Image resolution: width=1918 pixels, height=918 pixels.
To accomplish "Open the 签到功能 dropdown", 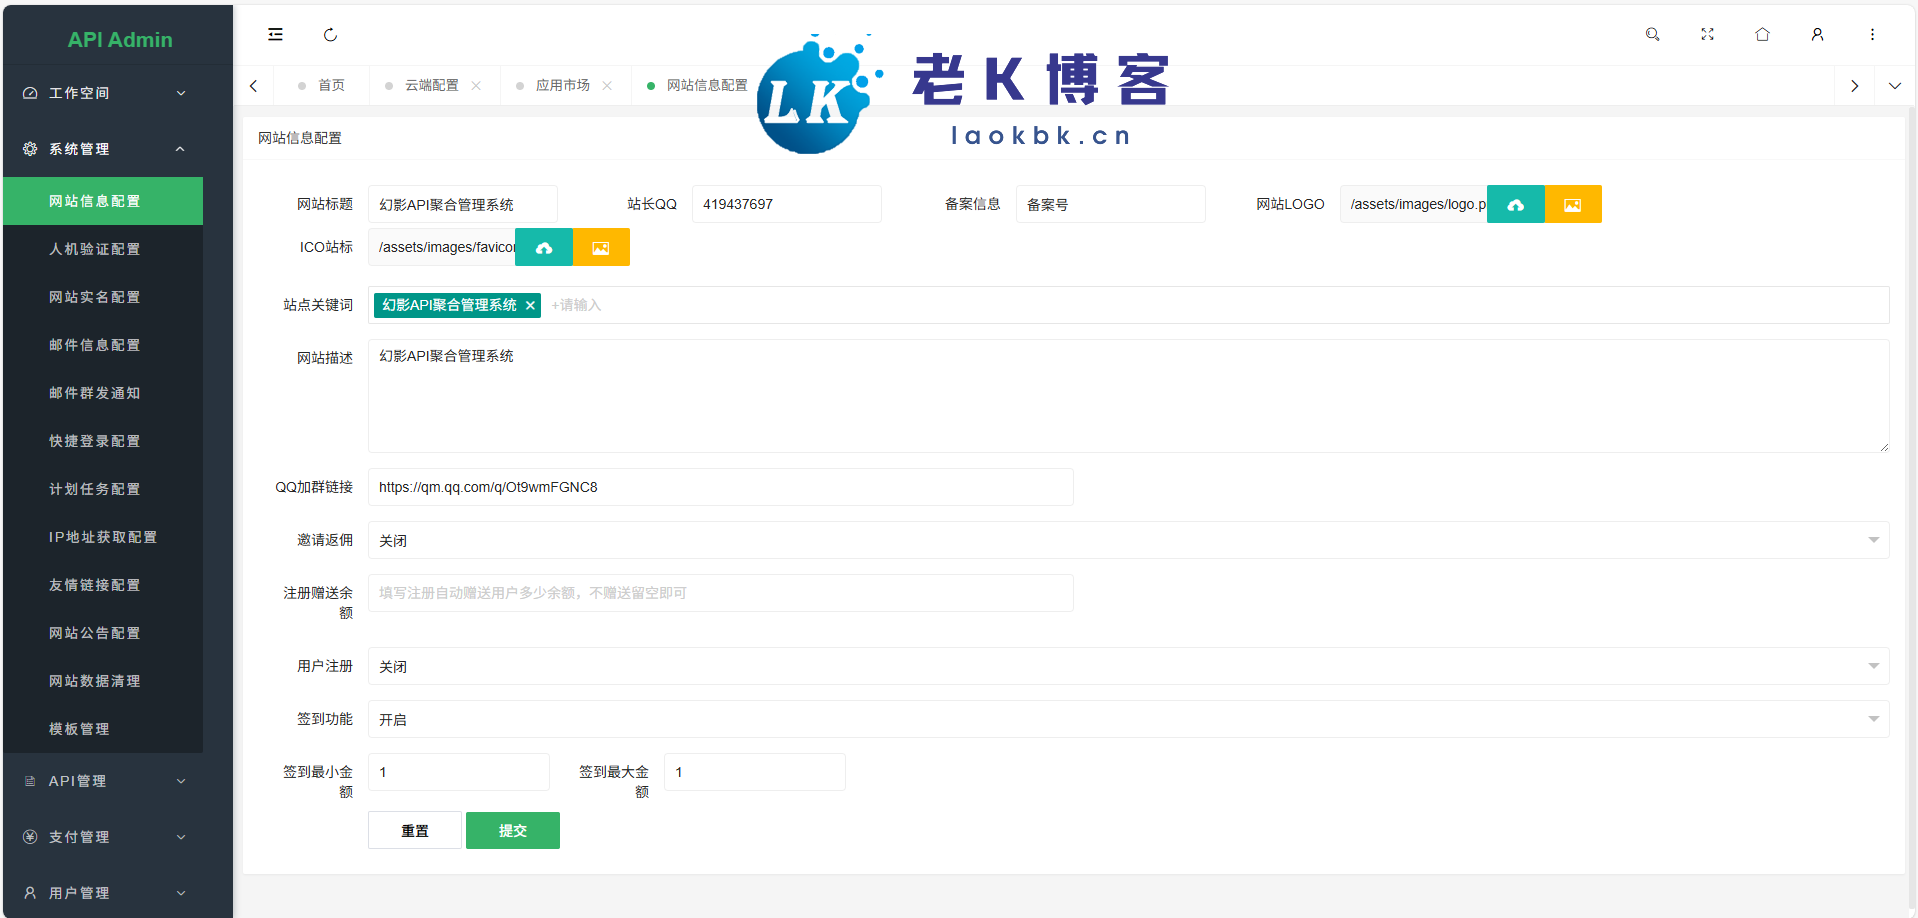I will pos(1127,719).
